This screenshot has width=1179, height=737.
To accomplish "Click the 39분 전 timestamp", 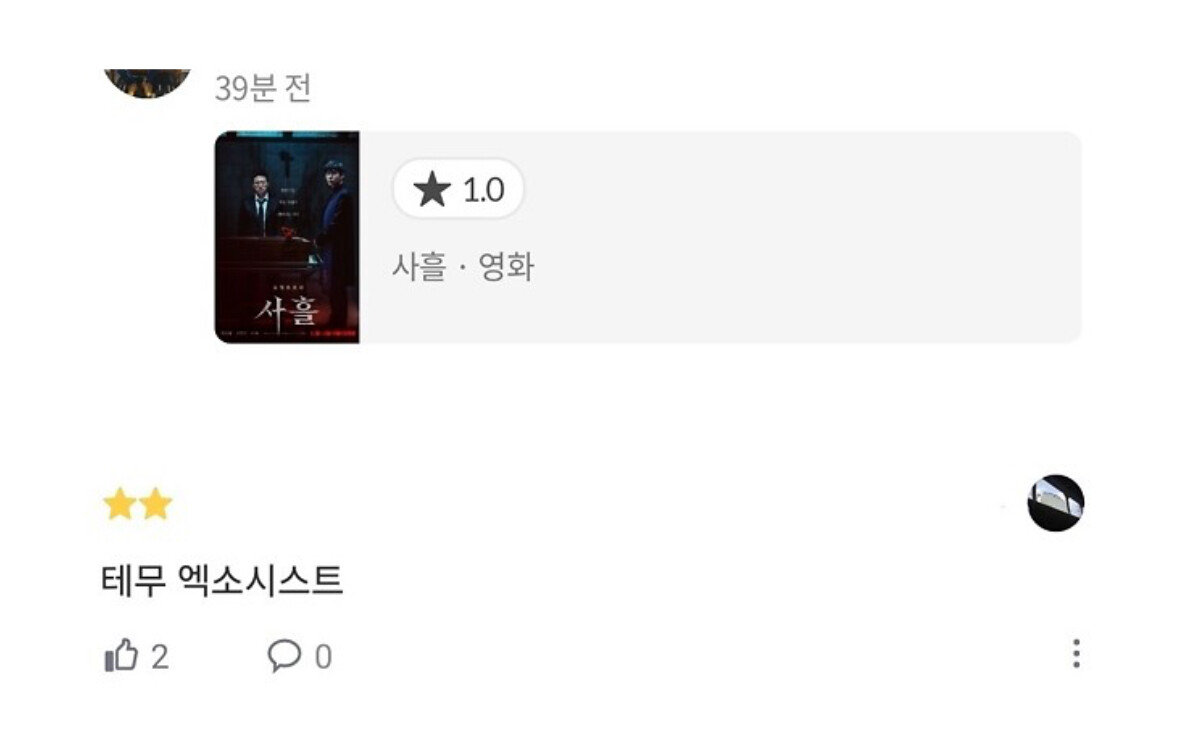I will click(x=262, y=88).
